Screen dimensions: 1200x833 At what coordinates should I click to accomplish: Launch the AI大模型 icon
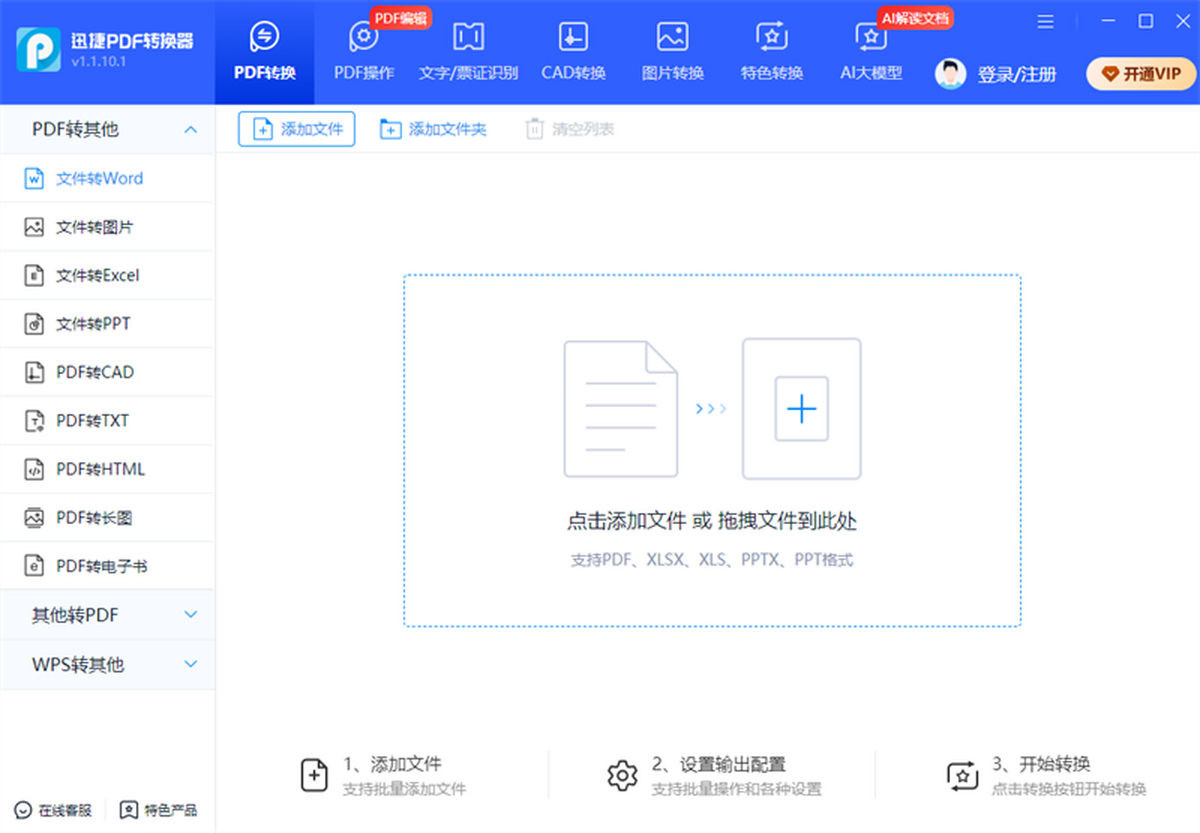[871, 38]
